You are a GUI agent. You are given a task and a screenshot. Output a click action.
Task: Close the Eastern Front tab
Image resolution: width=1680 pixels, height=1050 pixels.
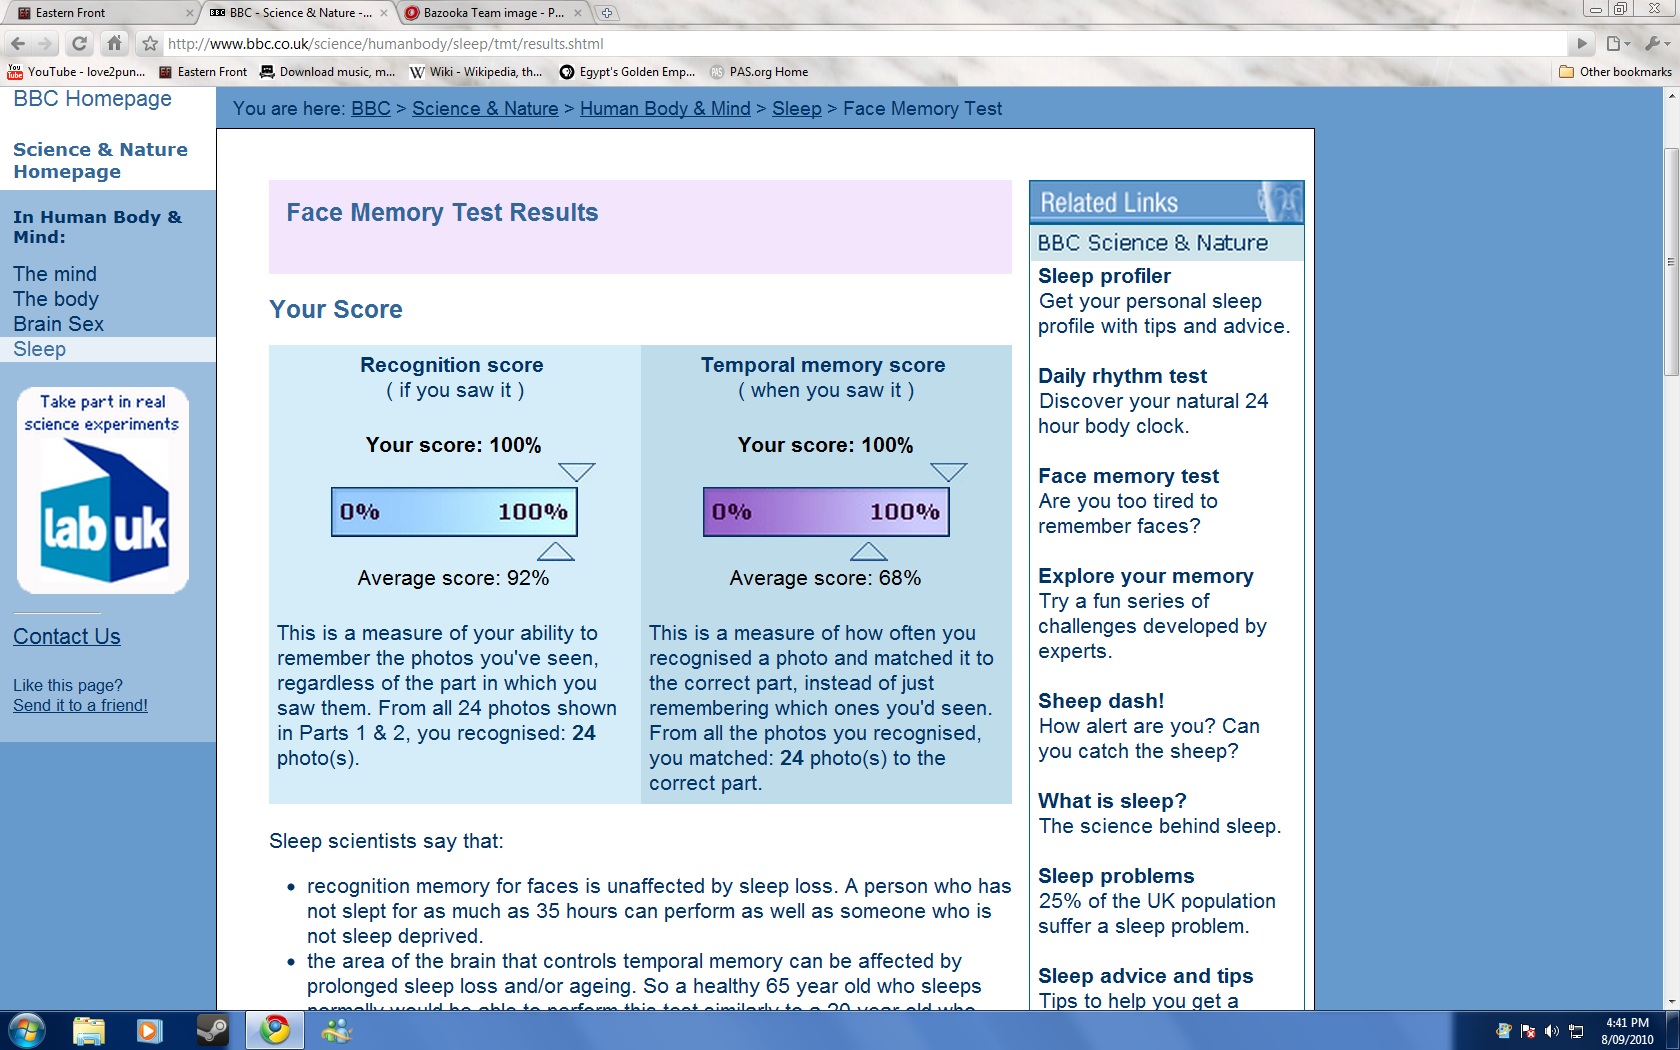click(190, 13)
